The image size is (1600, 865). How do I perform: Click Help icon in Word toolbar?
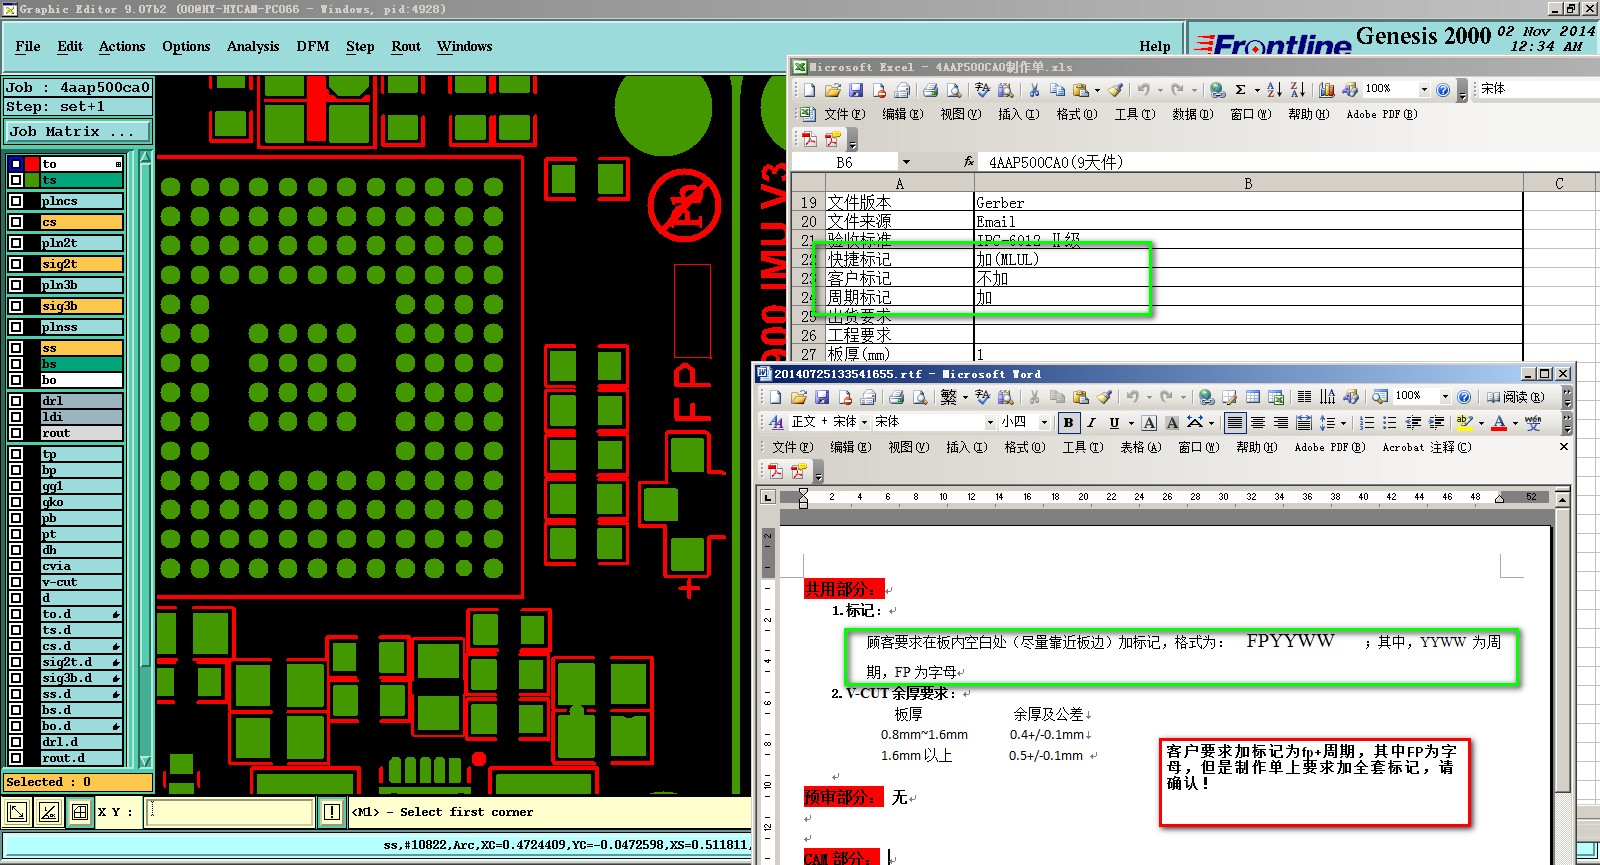click(x=1464, y=397)
